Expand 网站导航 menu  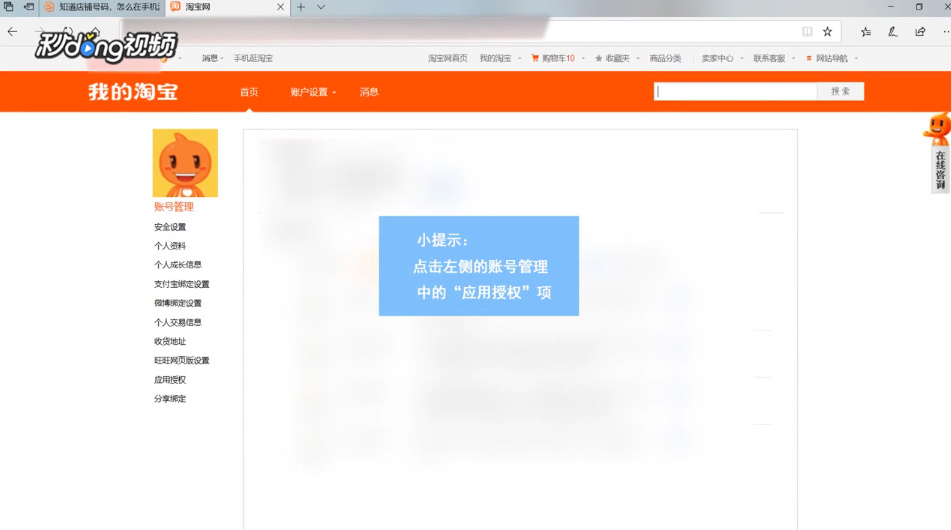tap(832, 58)
